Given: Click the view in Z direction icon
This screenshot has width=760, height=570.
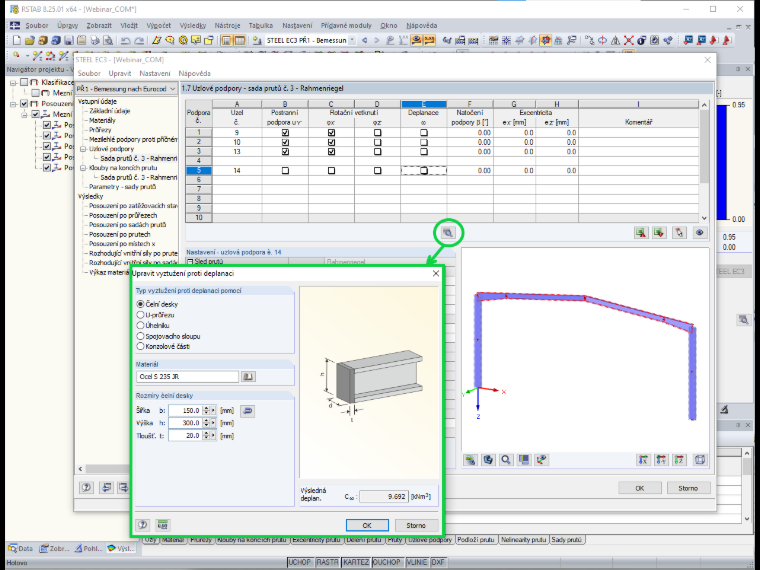Looking at the screenshot, I should point(680,459).
